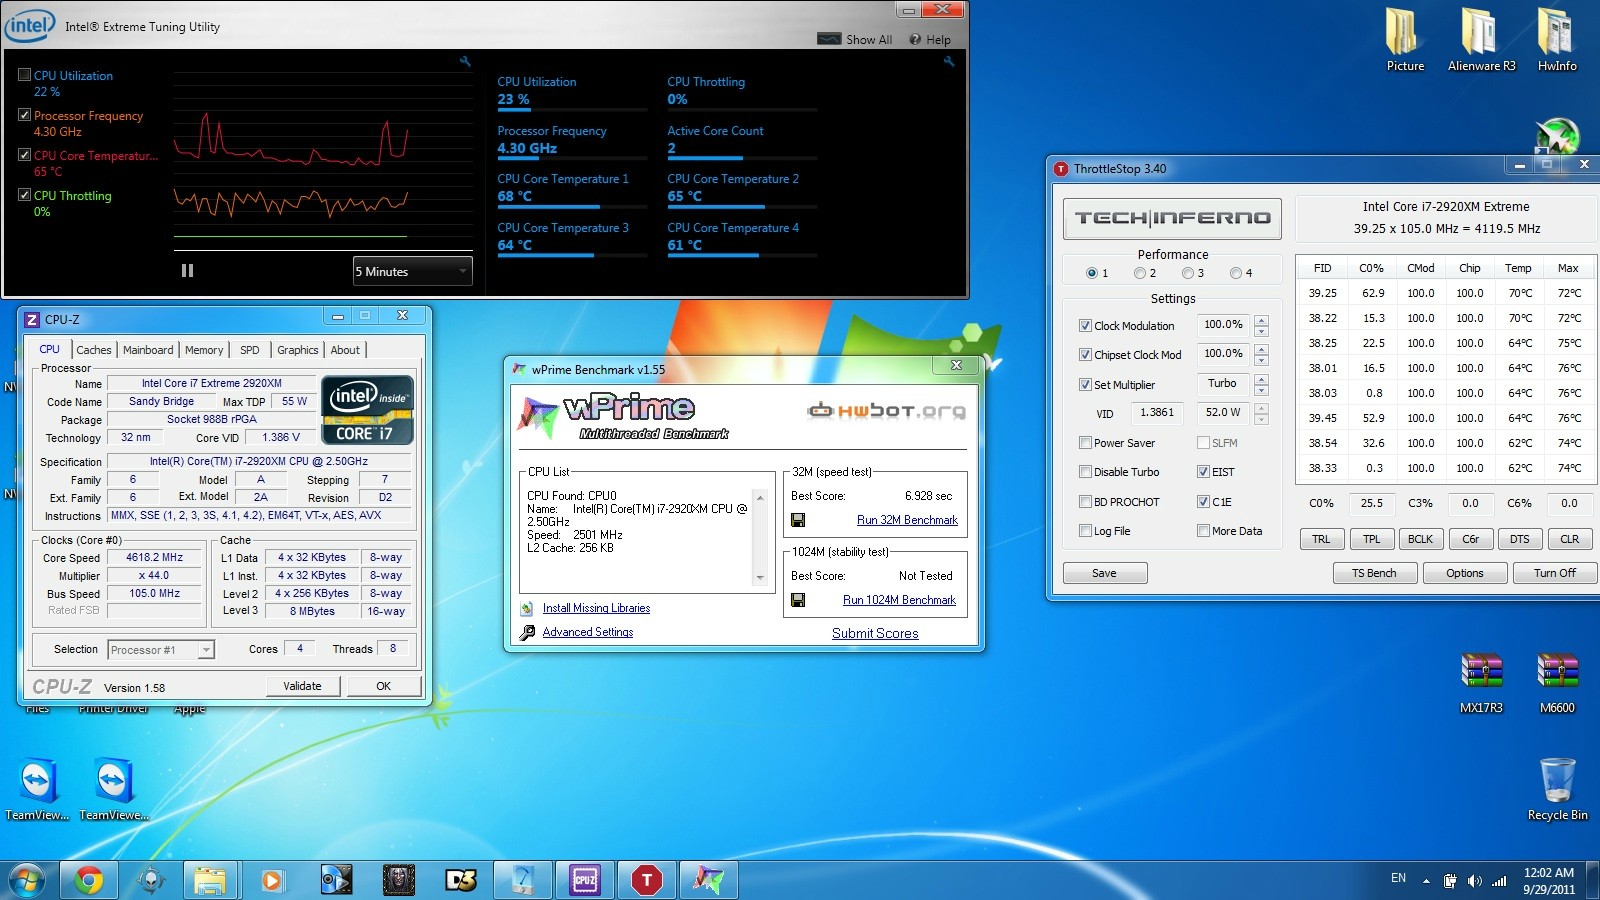Open the monitor panel wrench icon

pos(949,62)
